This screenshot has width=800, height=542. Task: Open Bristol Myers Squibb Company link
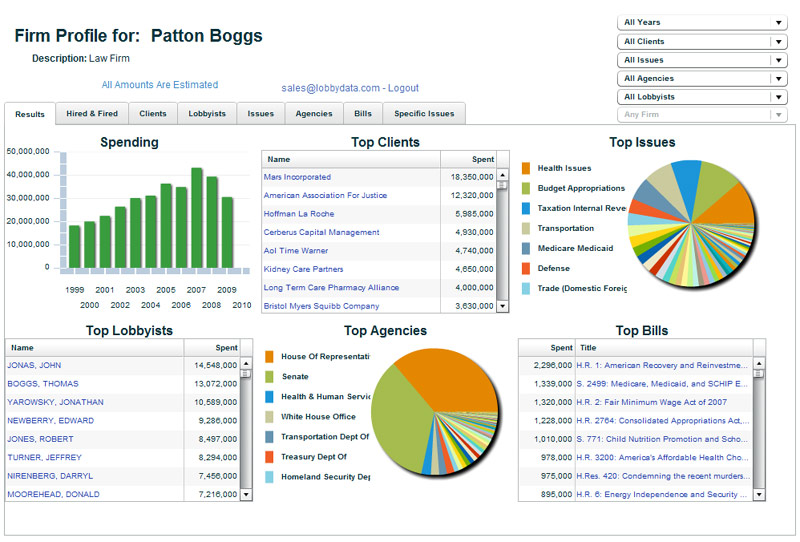click(321, 306)
